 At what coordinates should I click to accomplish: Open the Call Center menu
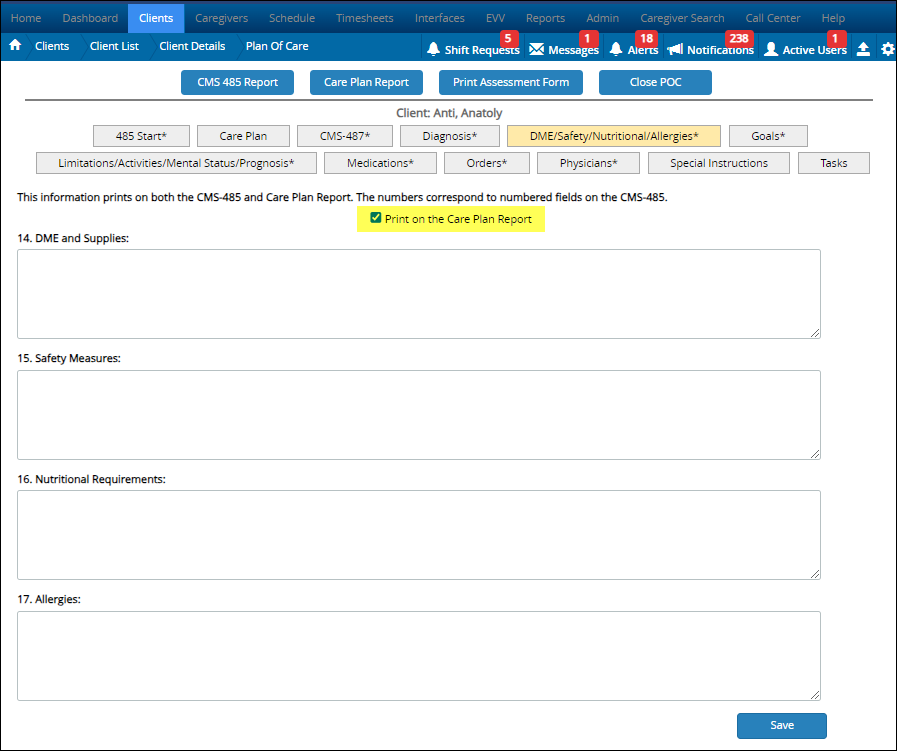772,18
